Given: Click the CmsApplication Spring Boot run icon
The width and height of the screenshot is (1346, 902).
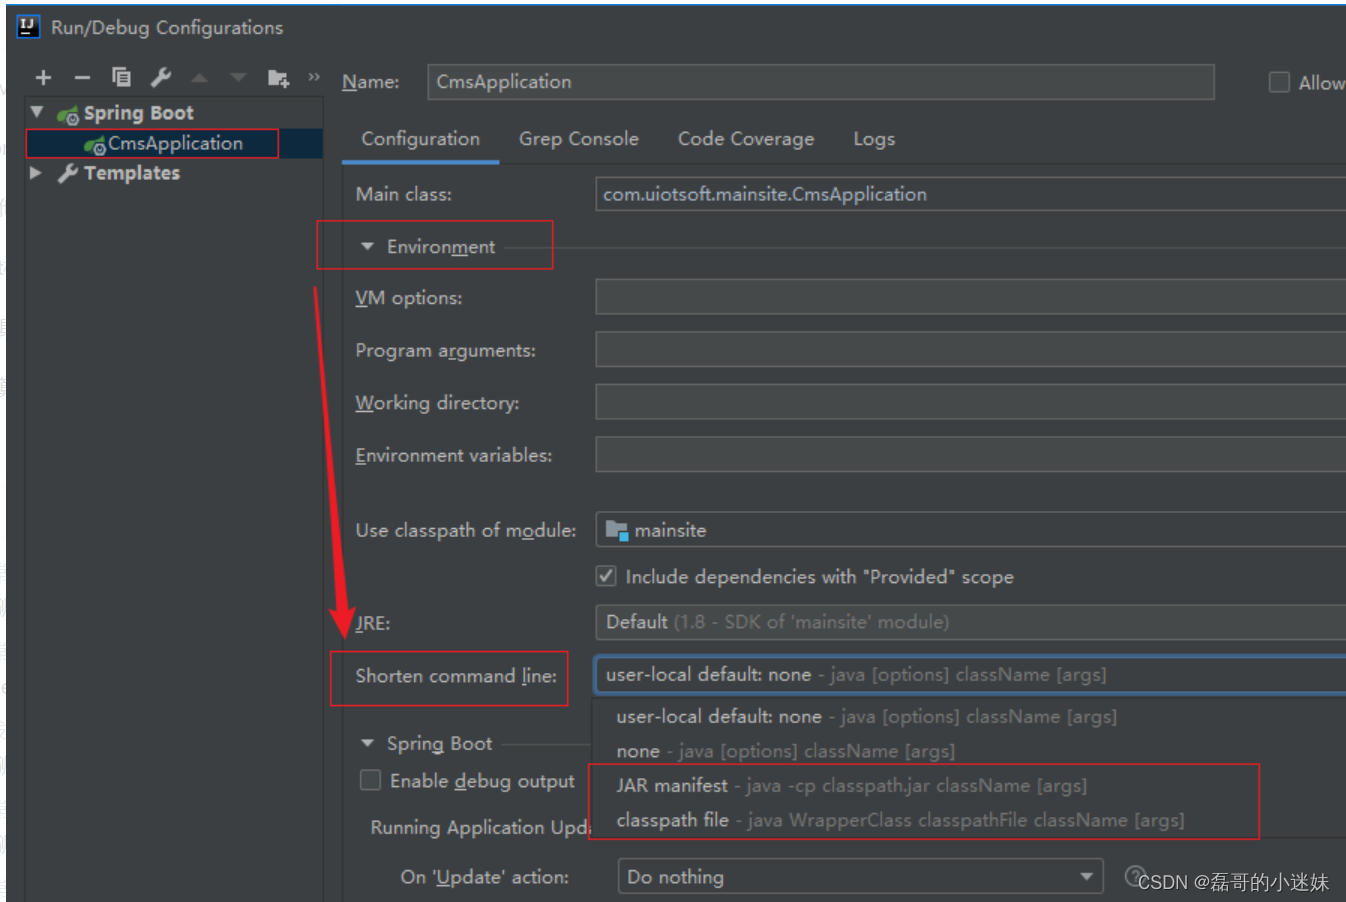Looking at the screenshot, I should tap(95, 145).
